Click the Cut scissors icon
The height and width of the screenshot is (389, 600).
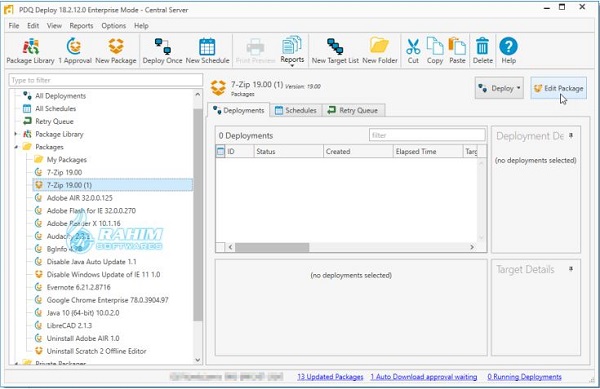click(413, 51)
